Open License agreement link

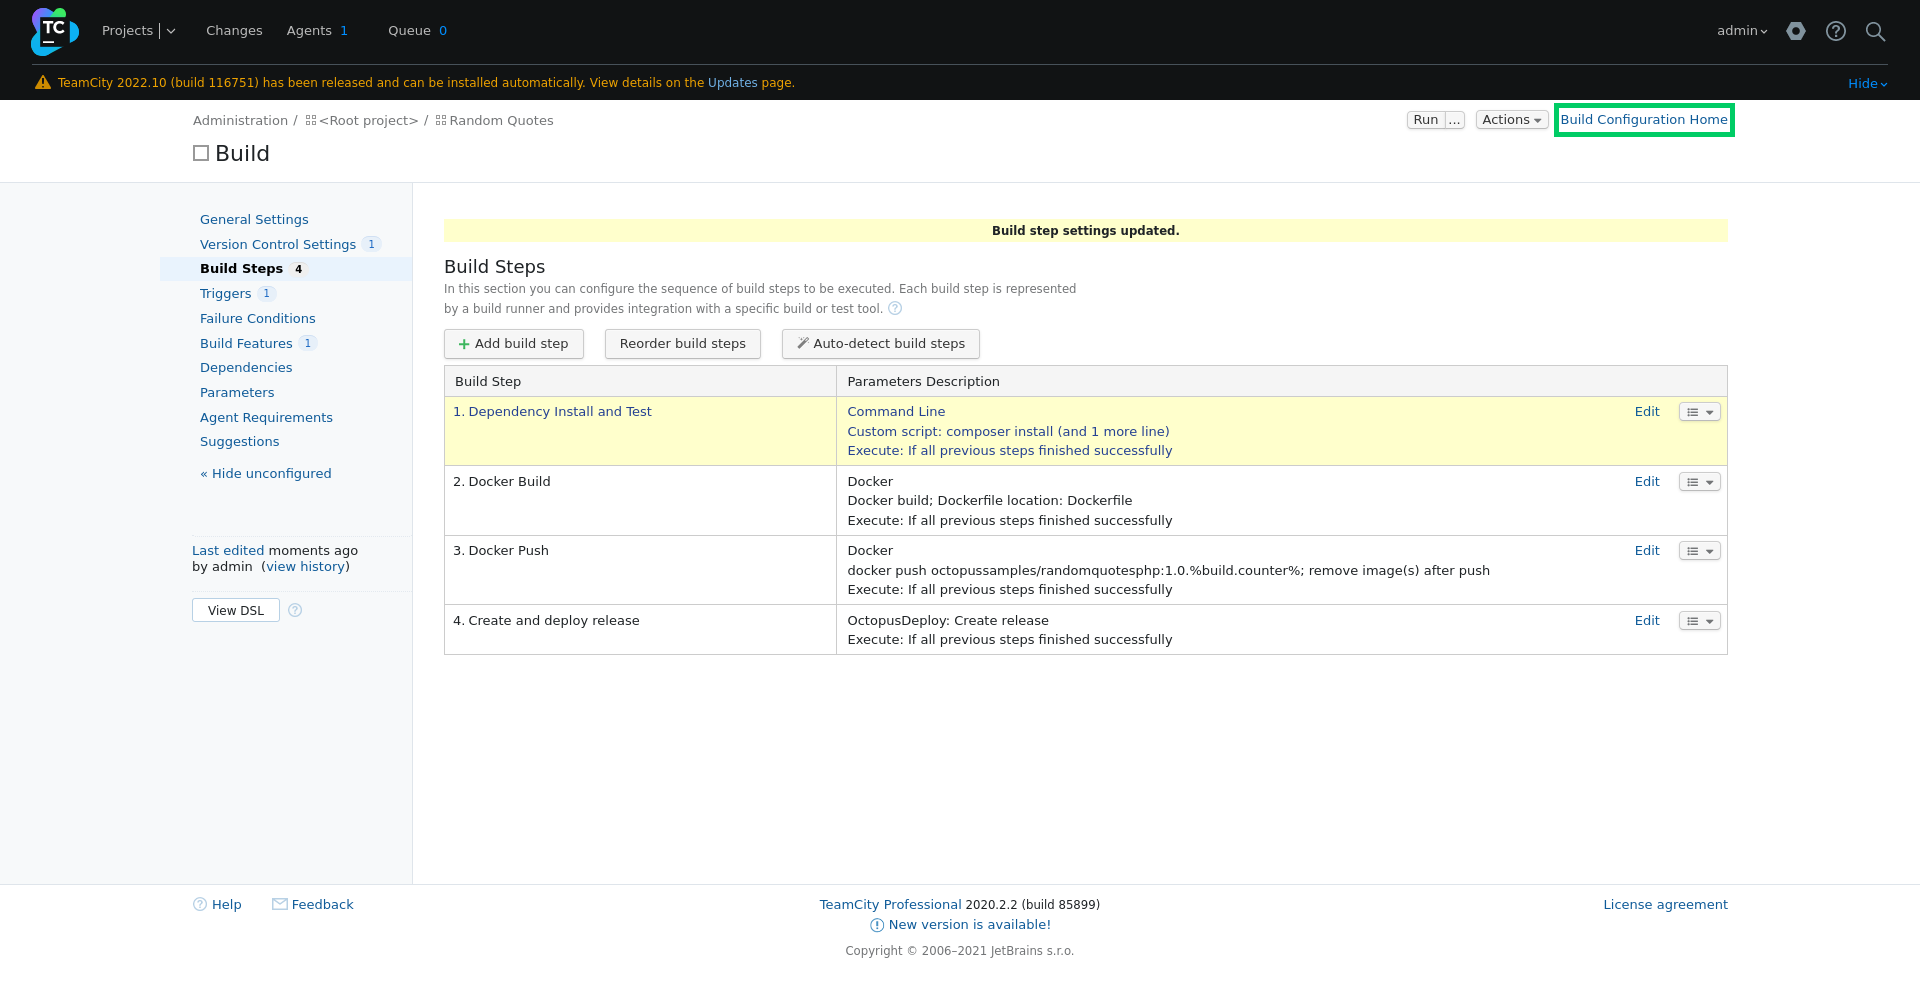tap(1665, 905)
